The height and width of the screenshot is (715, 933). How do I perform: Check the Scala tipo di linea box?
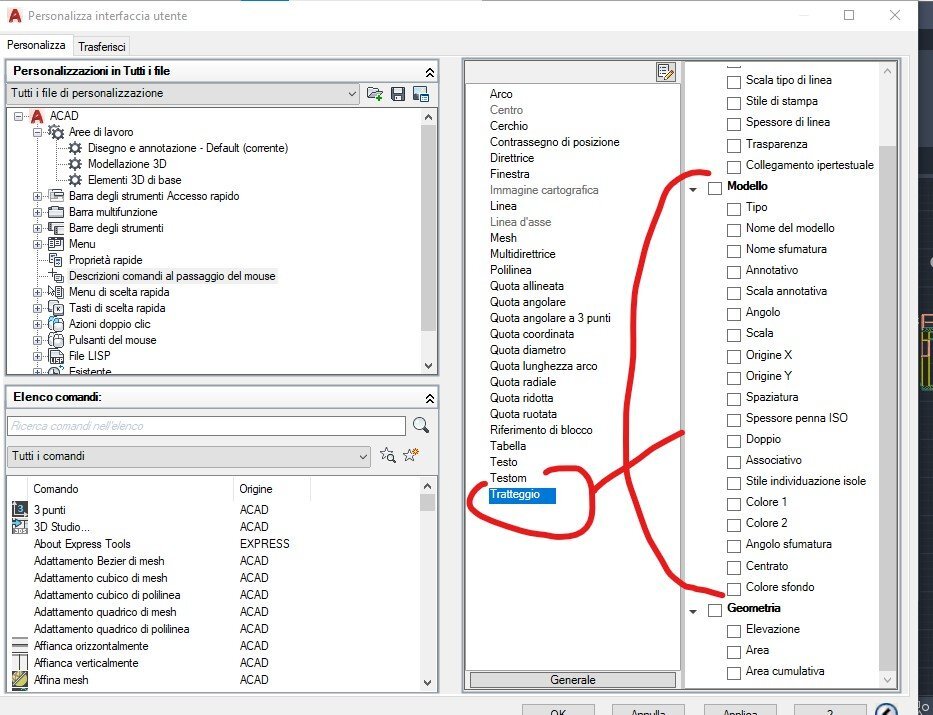[734, 81]
